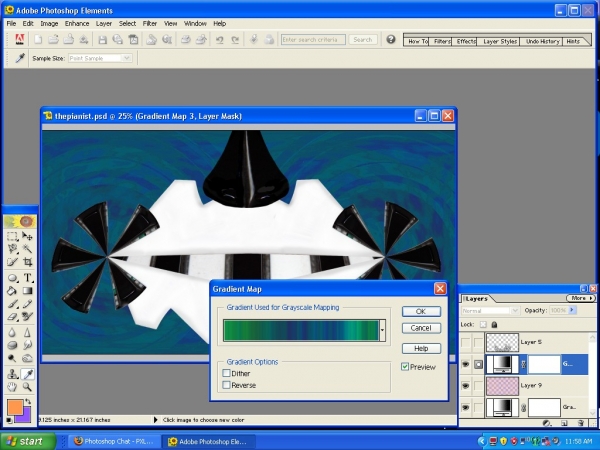Select the Clone Stamp tool

(x=12, y=374)
